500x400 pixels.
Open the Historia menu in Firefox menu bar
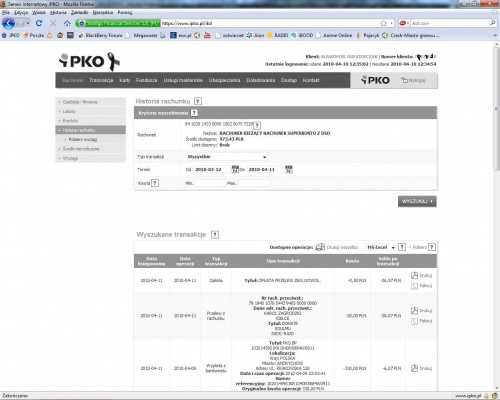point(58,12)
